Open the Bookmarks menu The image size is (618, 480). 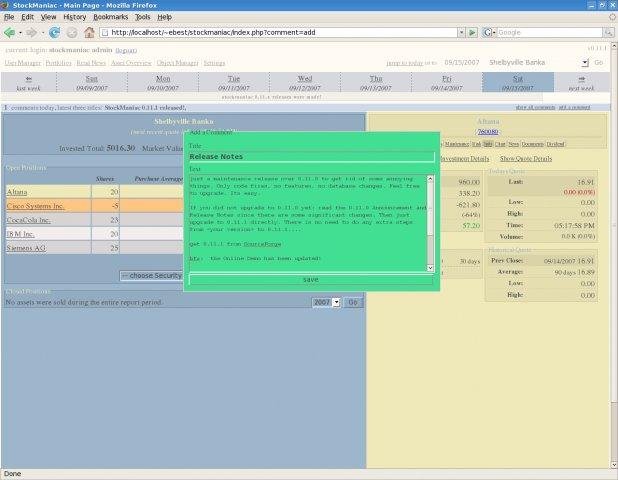click(111, 17)
